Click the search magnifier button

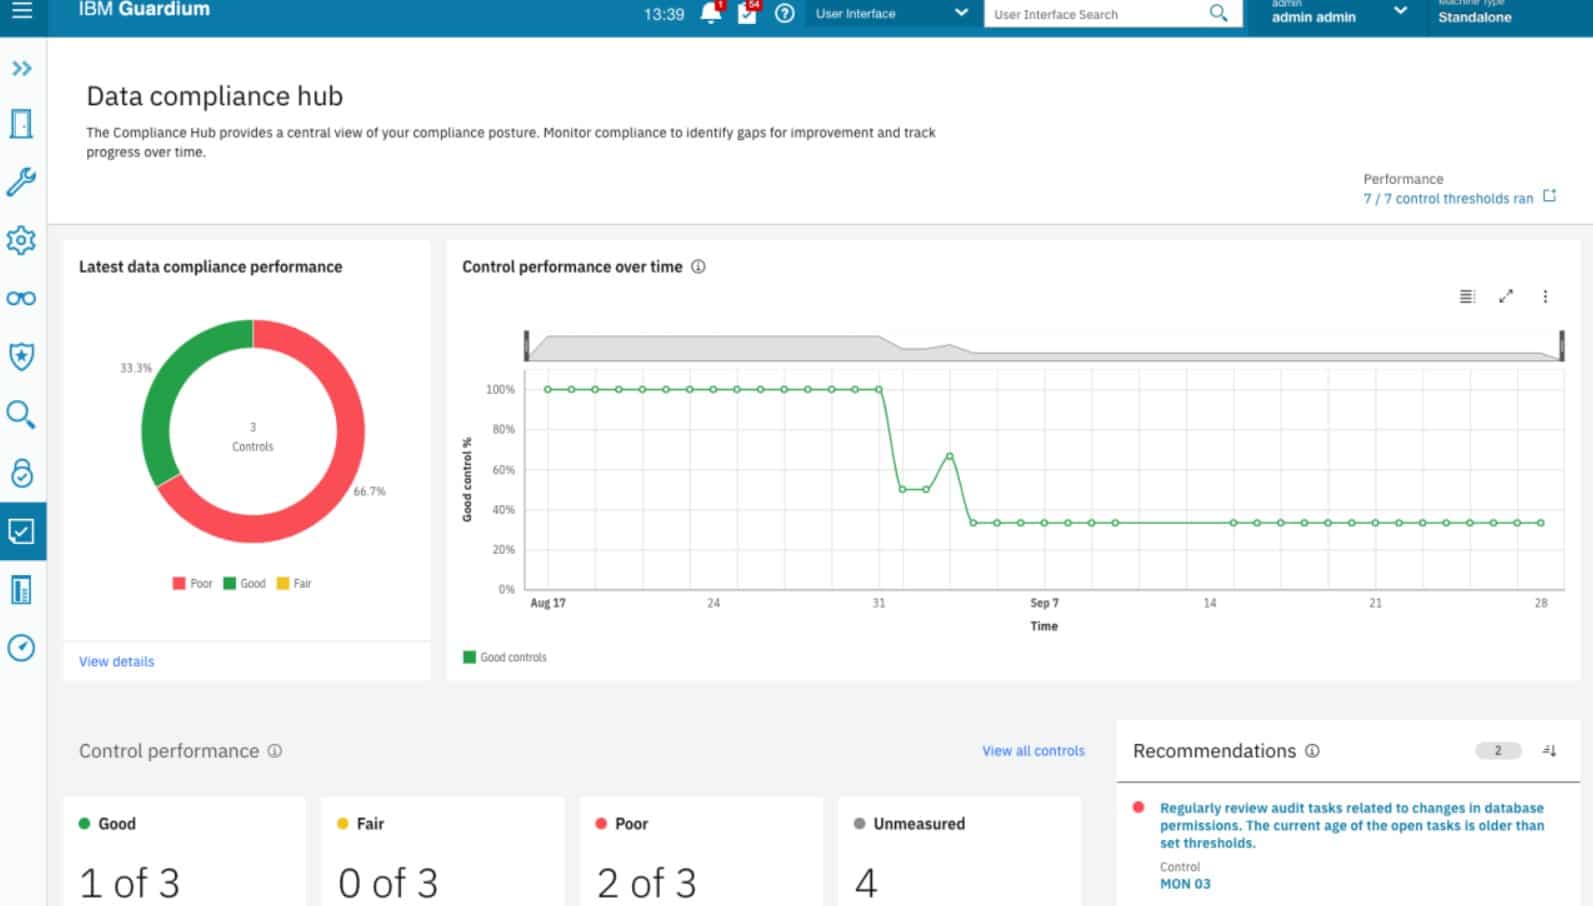(1218, 13)
